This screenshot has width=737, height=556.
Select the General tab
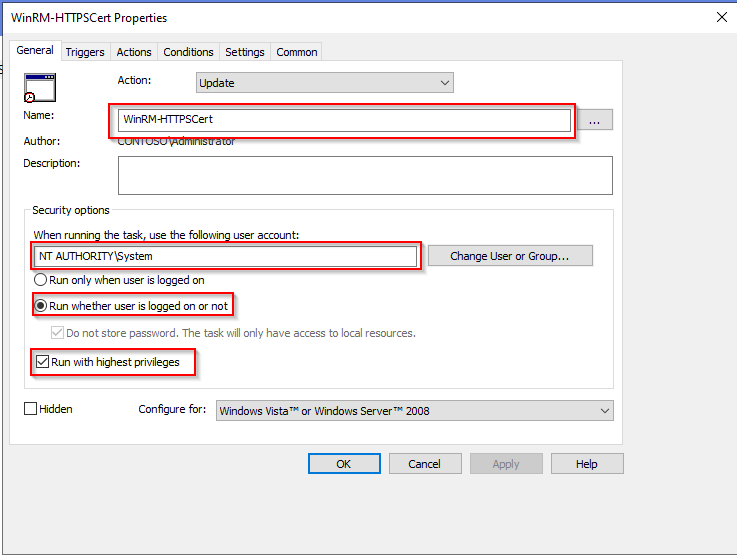tap(35, 51)
